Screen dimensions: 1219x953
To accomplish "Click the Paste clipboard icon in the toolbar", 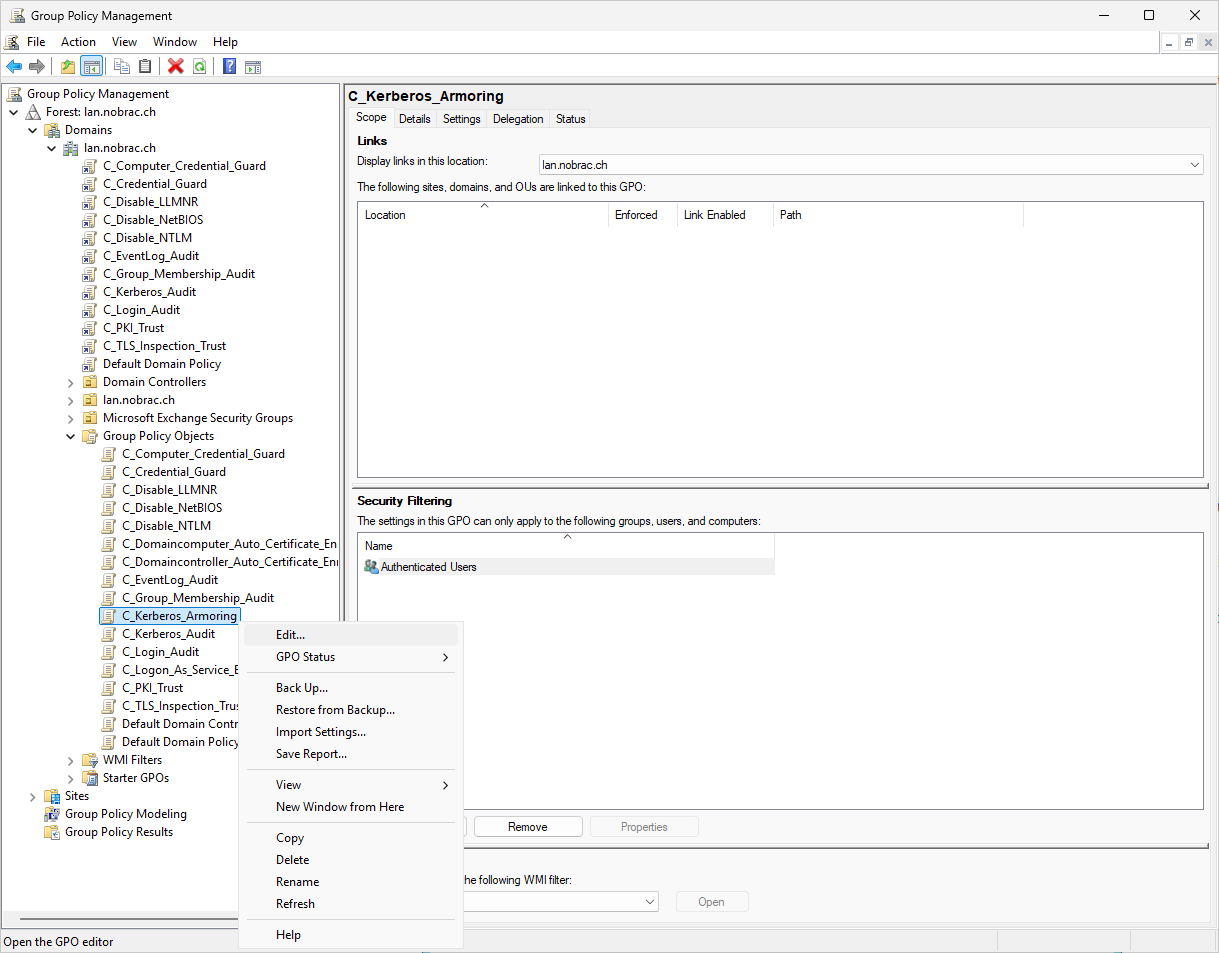I will 145,67.
